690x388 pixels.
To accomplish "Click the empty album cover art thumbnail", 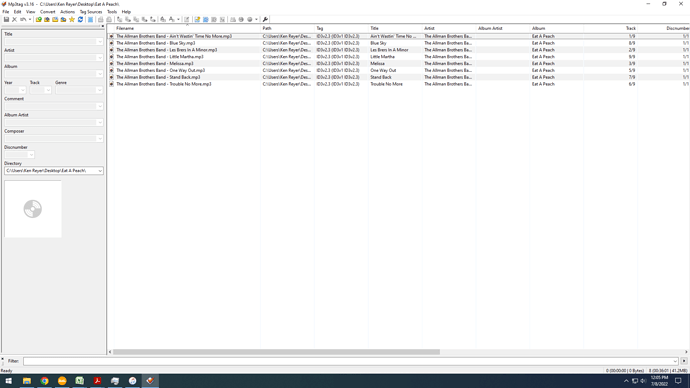I will click(x=33, y=209).
